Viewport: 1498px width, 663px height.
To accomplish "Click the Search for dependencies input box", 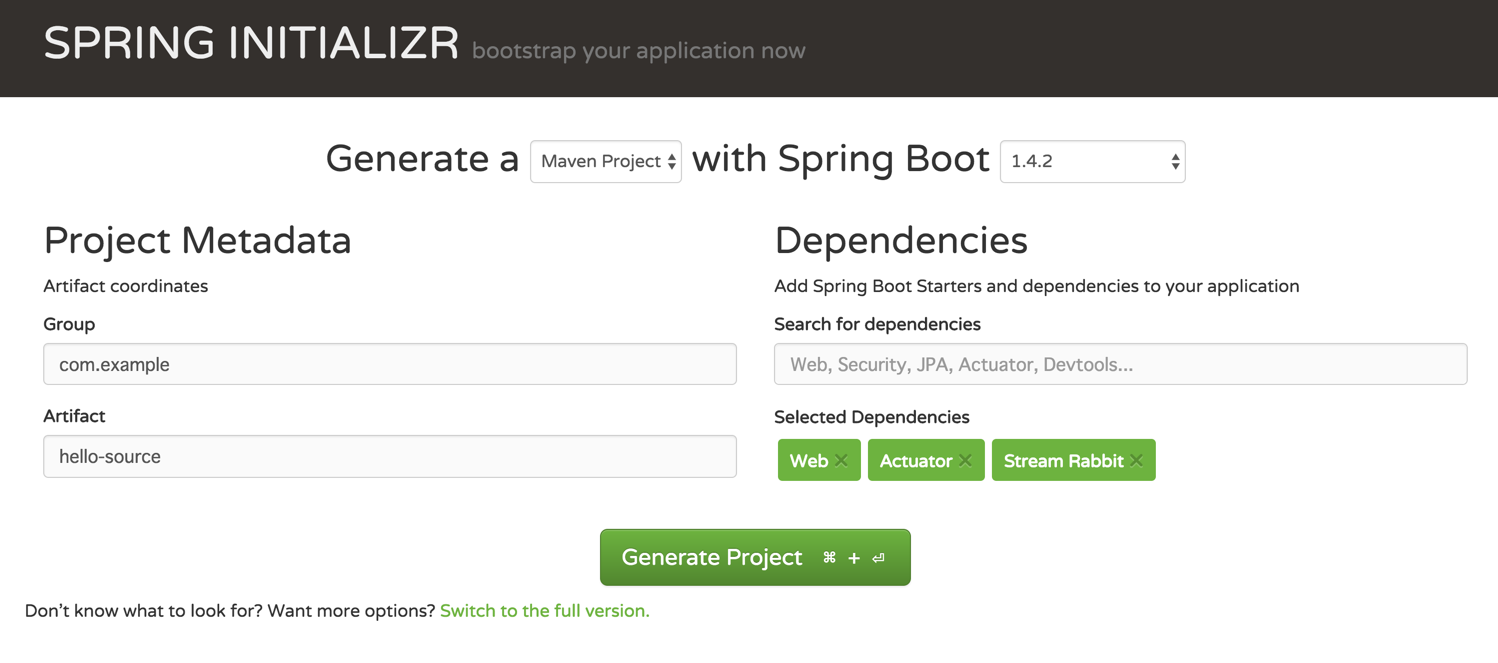I will click(x=1120, y=365).
